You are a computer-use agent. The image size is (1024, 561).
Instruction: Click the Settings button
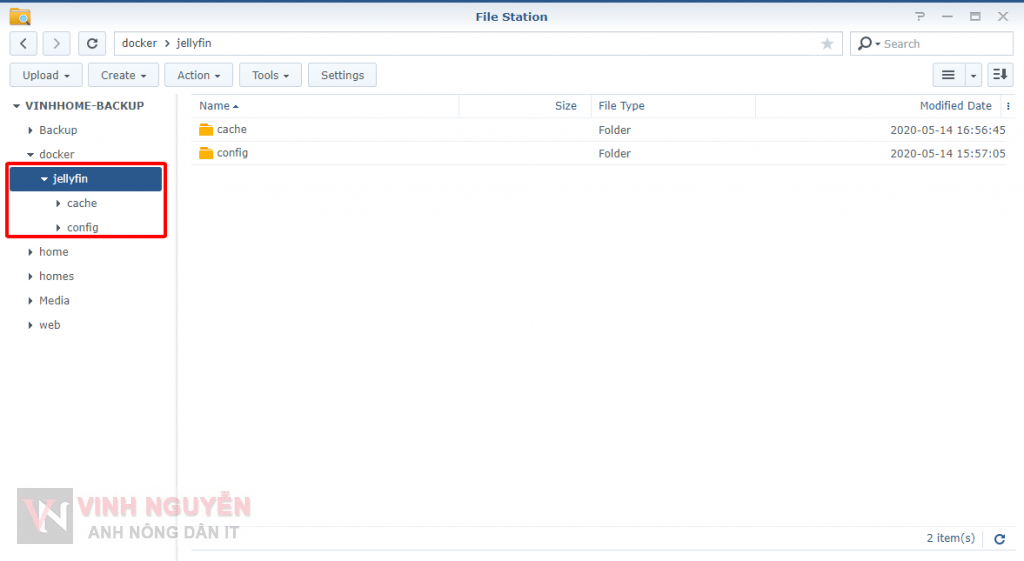tap(342, 75)
